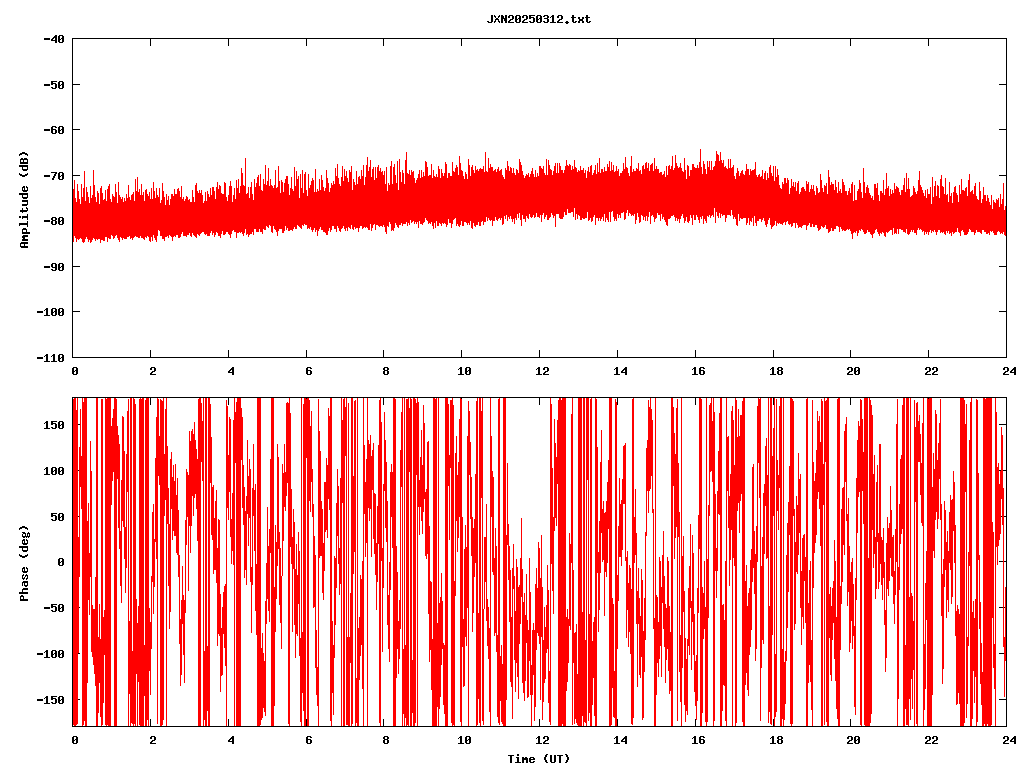Click the plot title JXN20250312.txt
Screen dimensions: 1024x768
pos(539,19)
